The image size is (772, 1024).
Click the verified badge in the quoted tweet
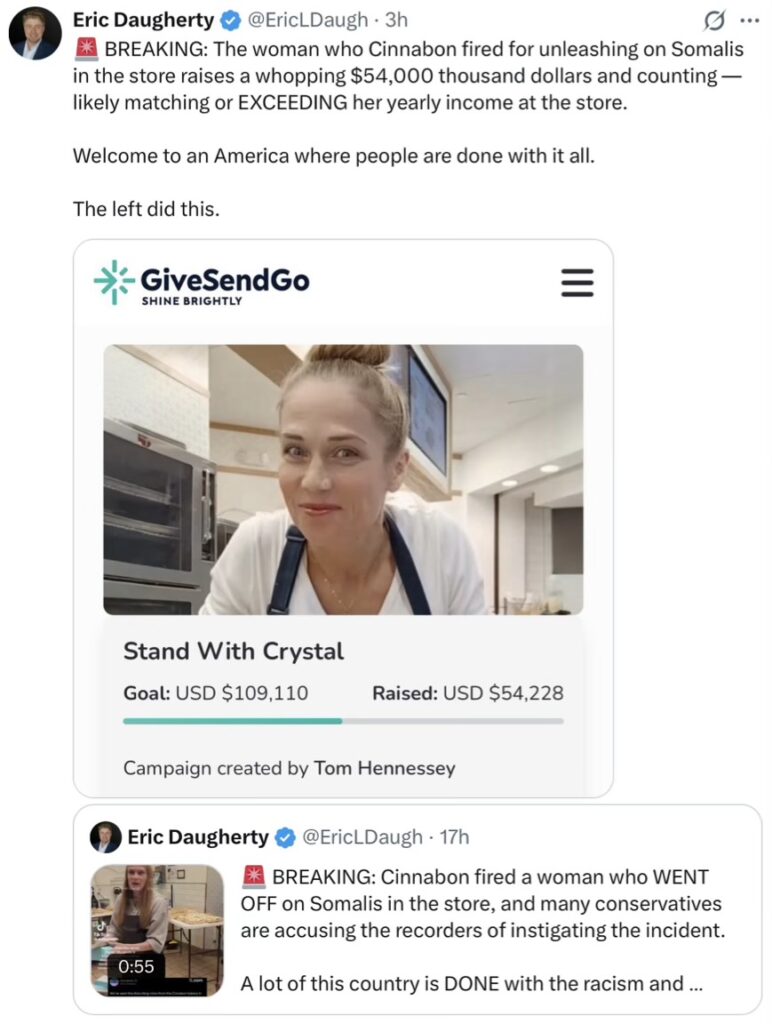285,837
